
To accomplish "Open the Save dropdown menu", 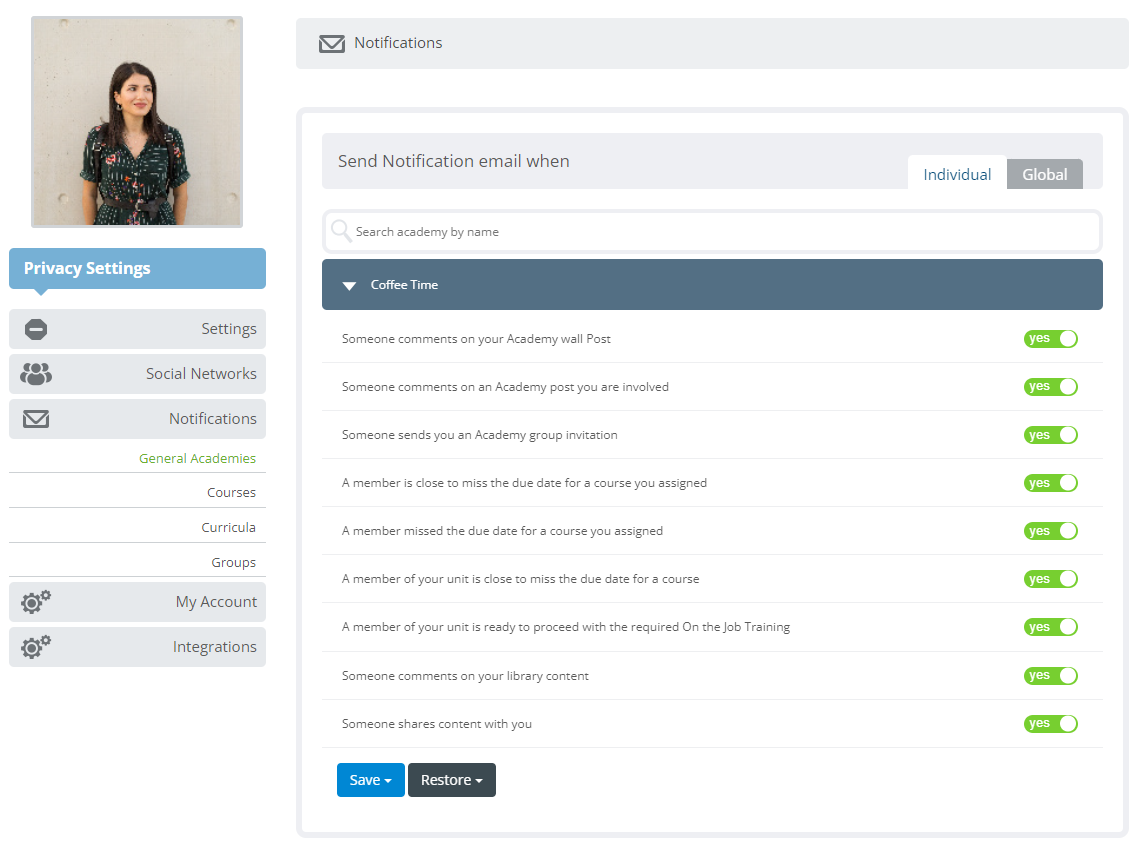I will click(x=370, y=780).
